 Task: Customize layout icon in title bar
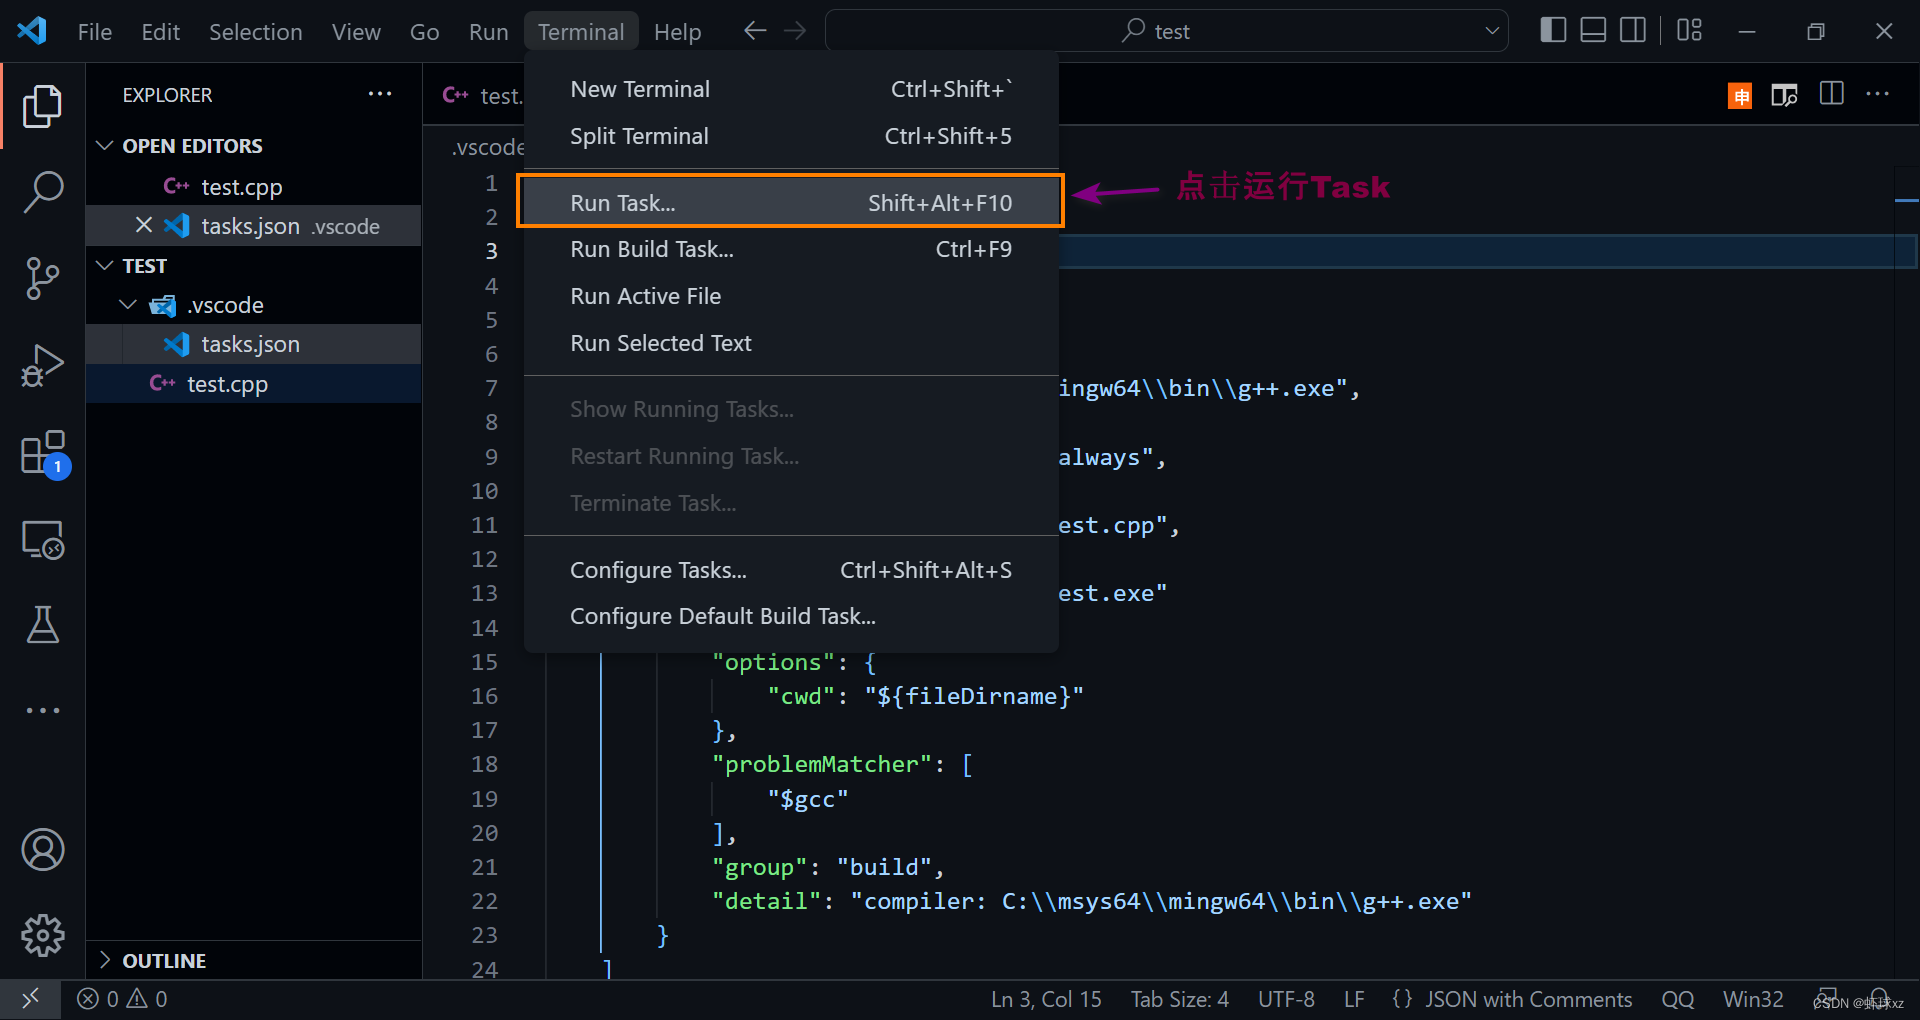[1689, 31]
